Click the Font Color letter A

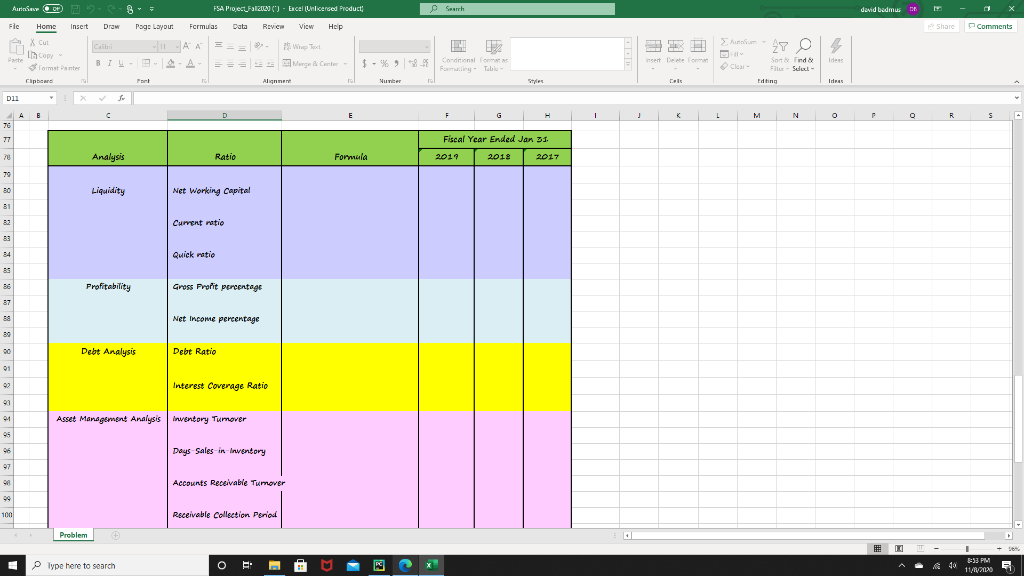[190, 63]
